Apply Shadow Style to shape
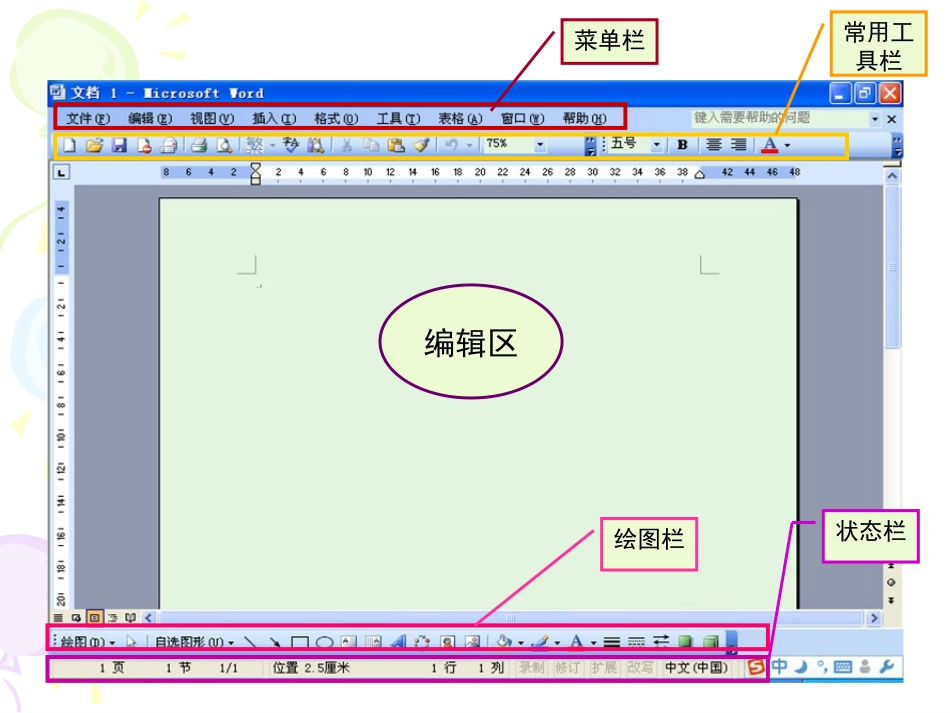The image size is (950, 713). pyautogui.click(x=685, y=642)
